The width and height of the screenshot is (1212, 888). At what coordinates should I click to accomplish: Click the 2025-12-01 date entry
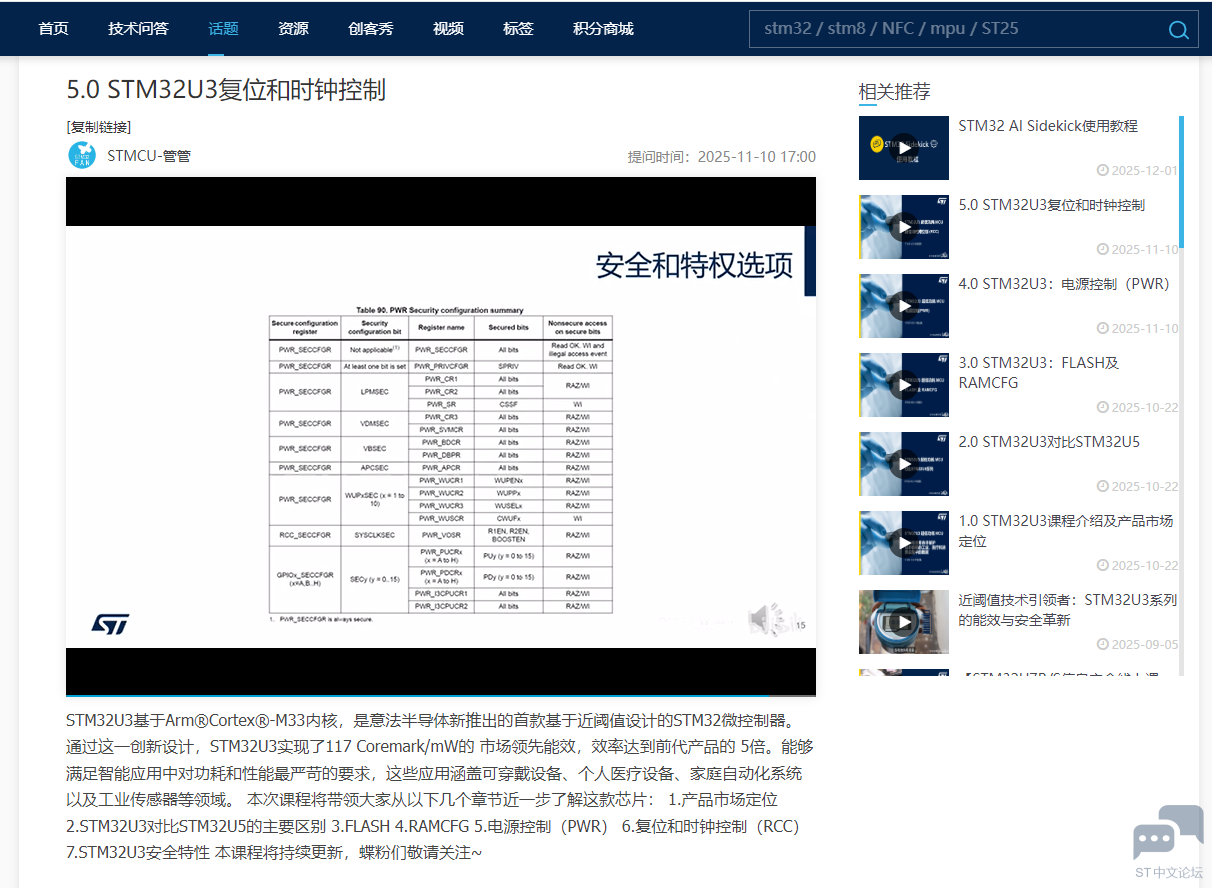(1138, 171)
